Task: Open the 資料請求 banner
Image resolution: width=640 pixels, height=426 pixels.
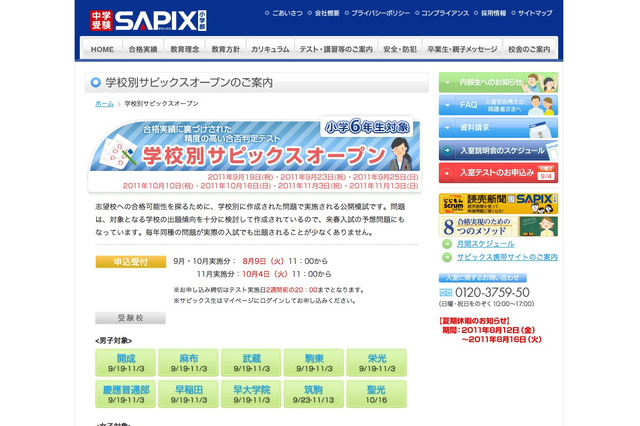Action: click(498, 128)
